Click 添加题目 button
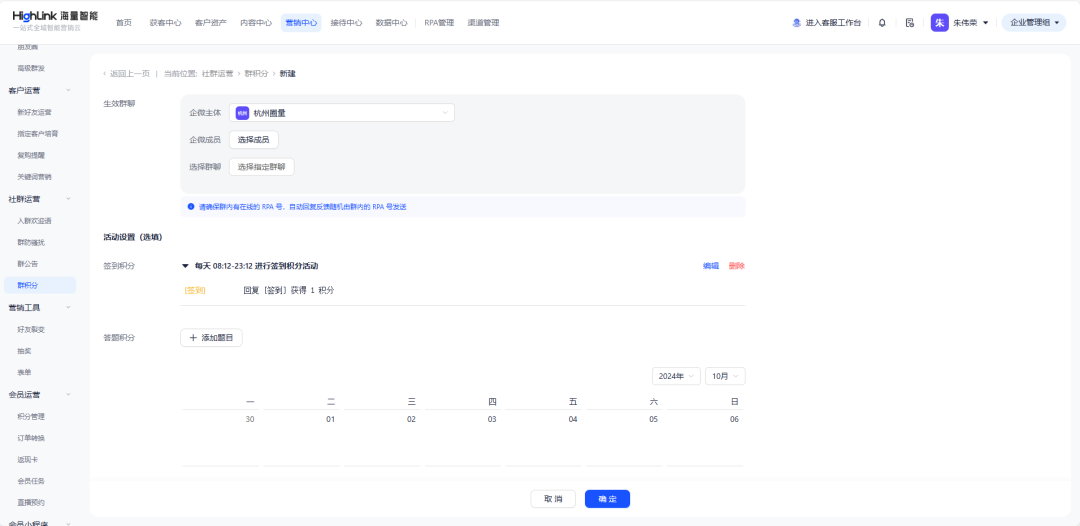This screenshot has height=526, width=1080. 211,338
